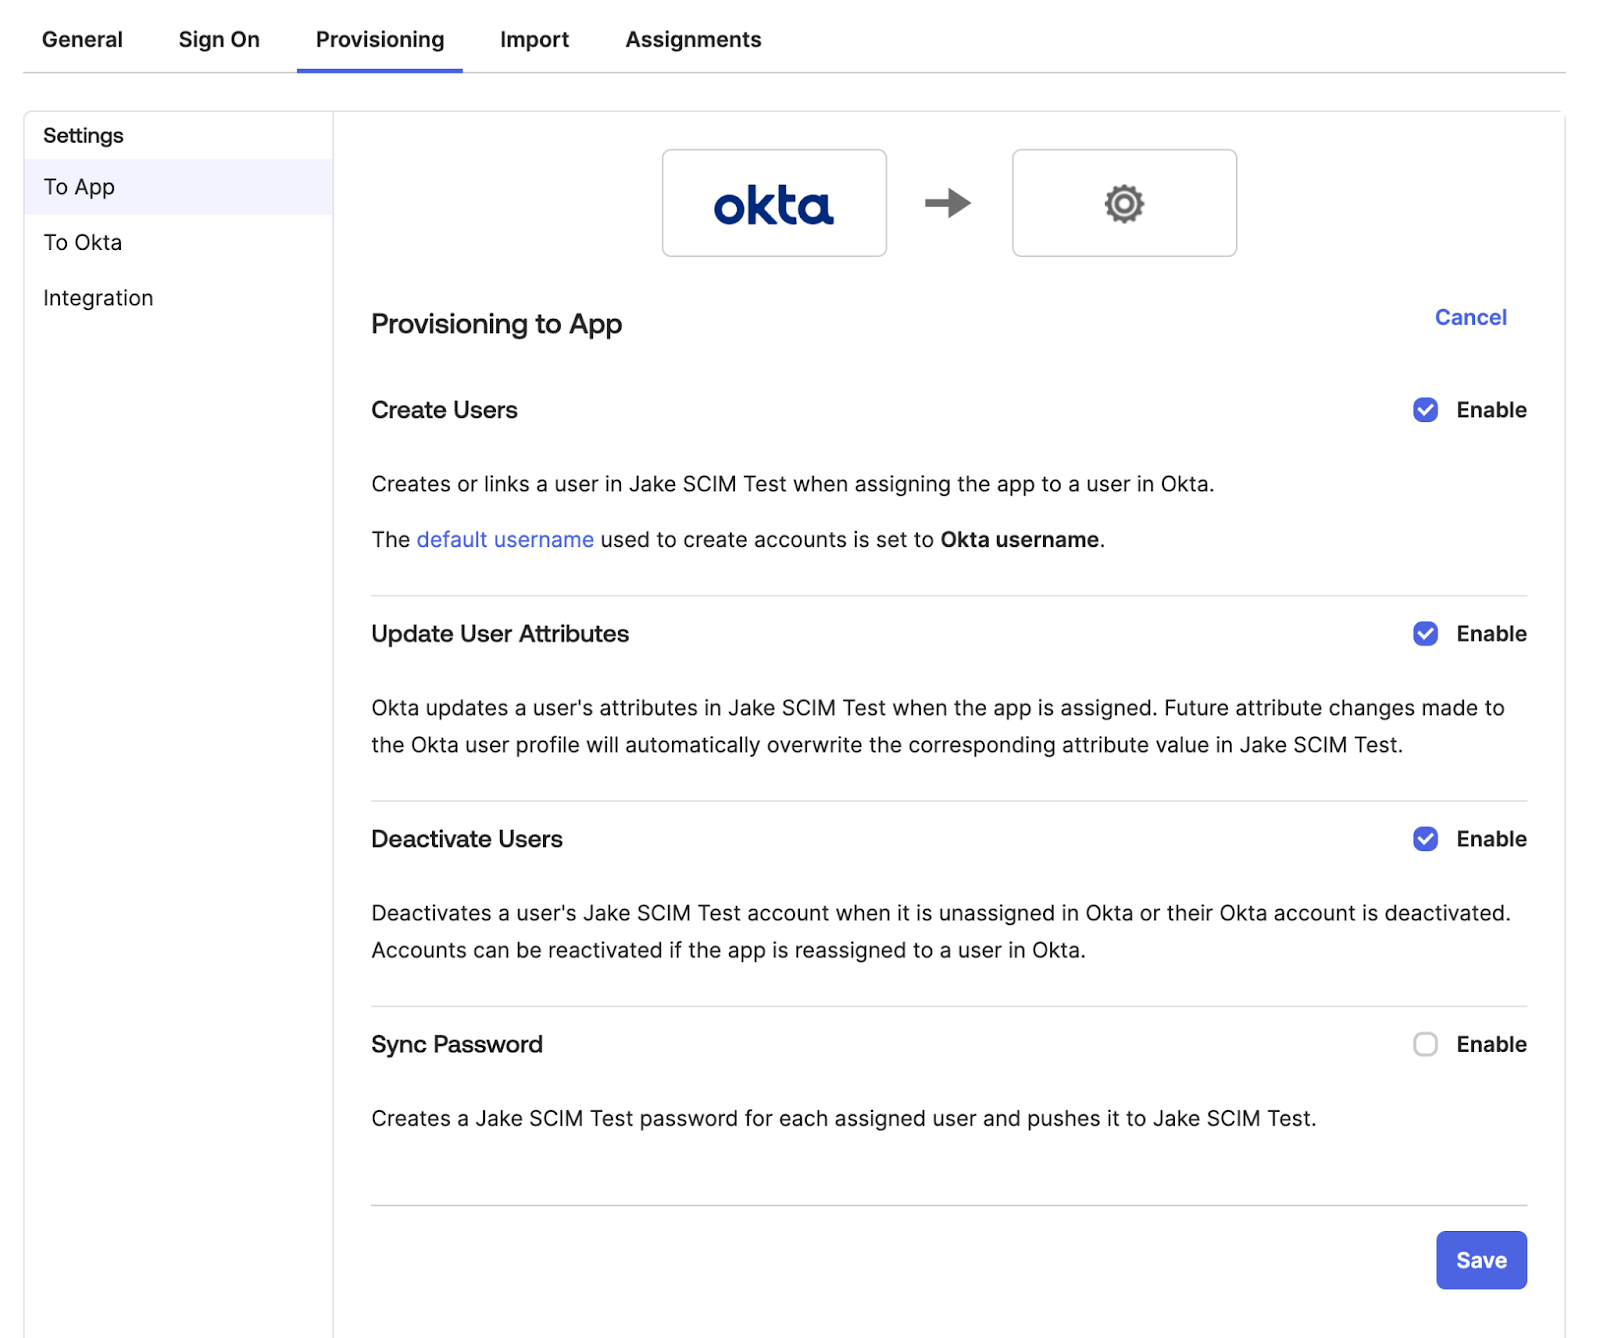Click the arrow between Okta and app
Image resolution: width=1600 pixels, height=1338 pixels.
(x=948, y=203)
